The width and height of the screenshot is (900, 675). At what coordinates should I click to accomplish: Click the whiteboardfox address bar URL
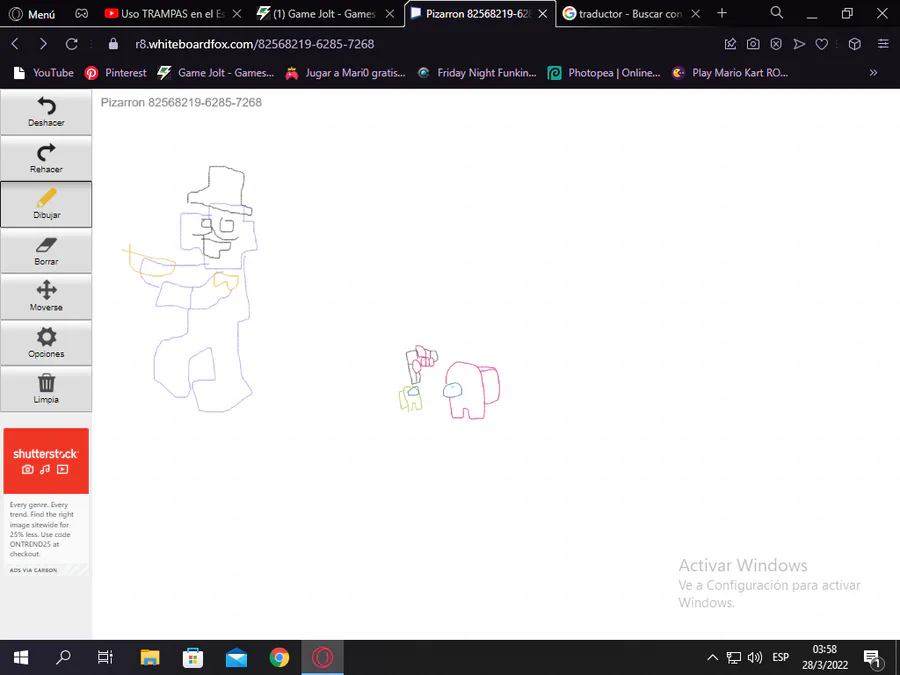tap(254, 44)
